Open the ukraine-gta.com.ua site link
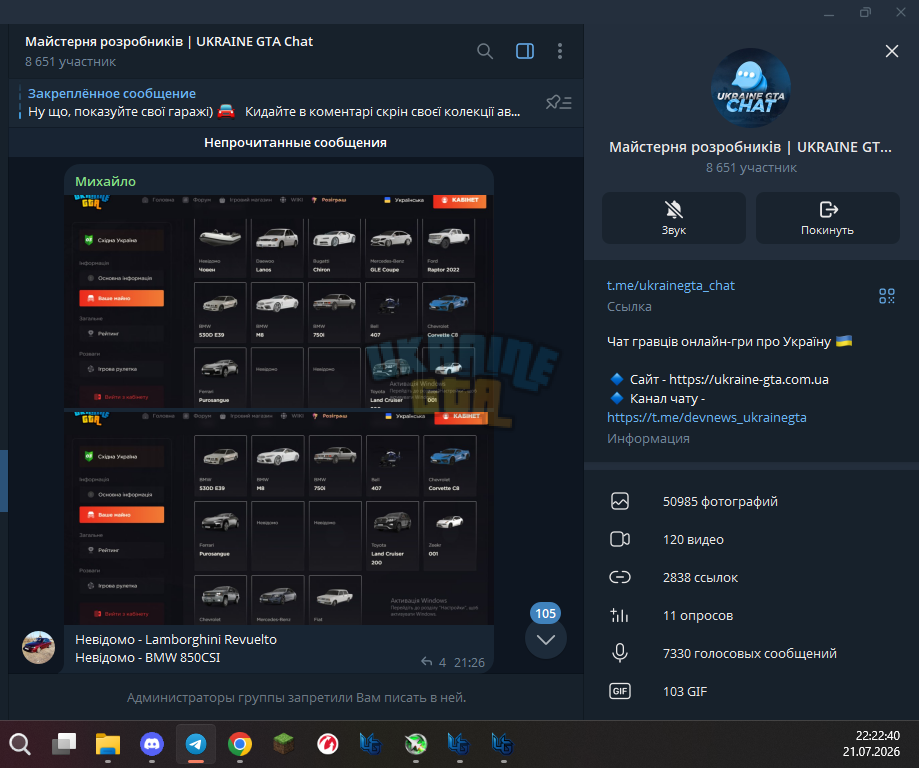 [x=748, y=379]
